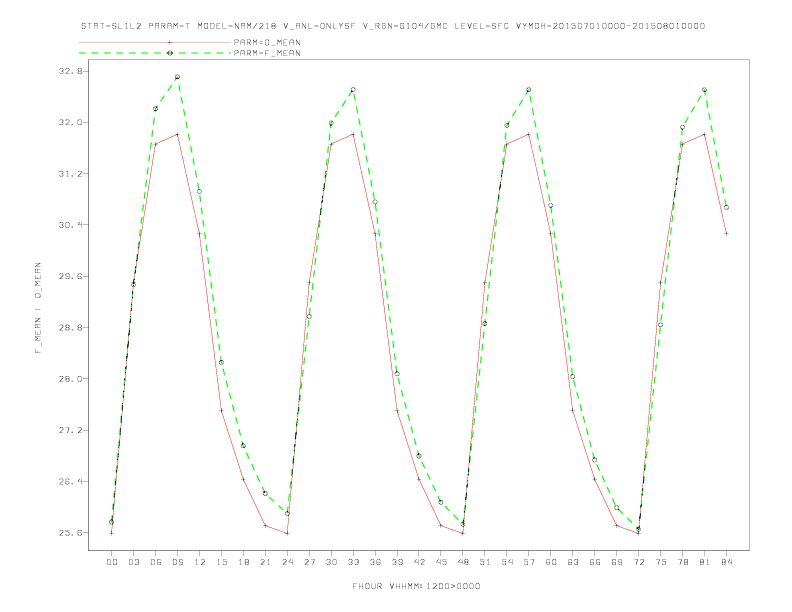Click the x-axis tick label 36
The height and width of the screenshot is (612, 792).
pos(375,562)
